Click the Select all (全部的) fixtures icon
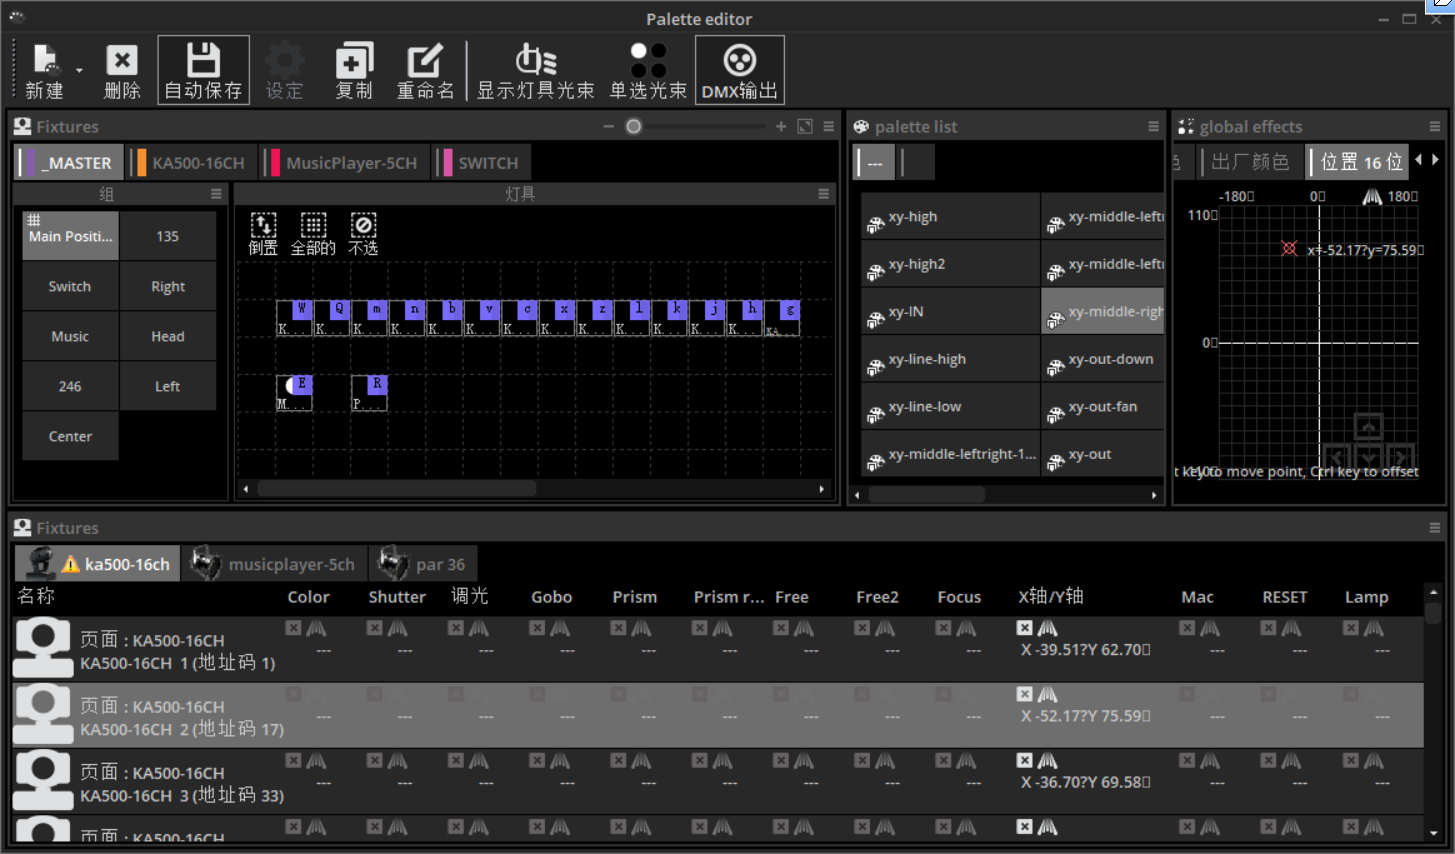This screenshot has width=1455, height=854. click(313, 234)
